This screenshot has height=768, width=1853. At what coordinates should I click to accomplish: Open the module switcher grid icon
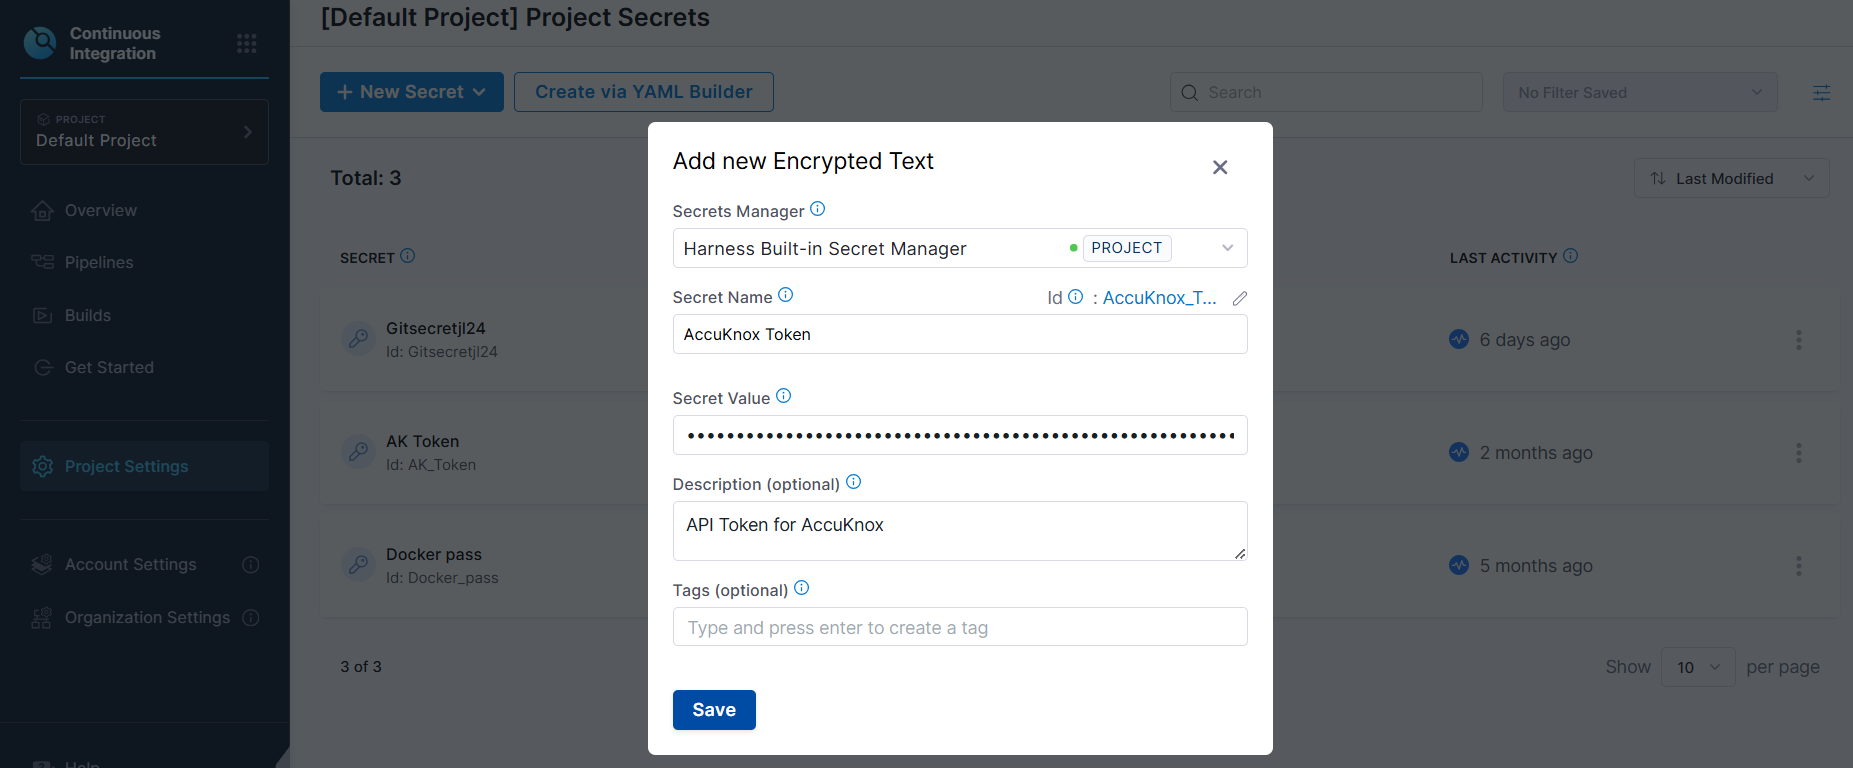[246, 43]
